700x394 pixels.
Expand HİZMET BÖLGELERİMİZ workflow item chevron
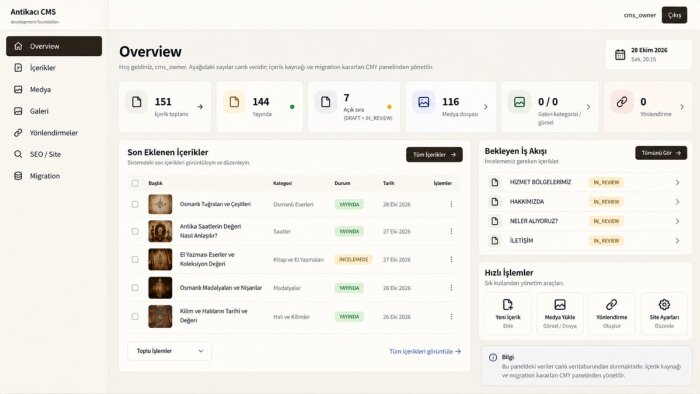point(677,182)
